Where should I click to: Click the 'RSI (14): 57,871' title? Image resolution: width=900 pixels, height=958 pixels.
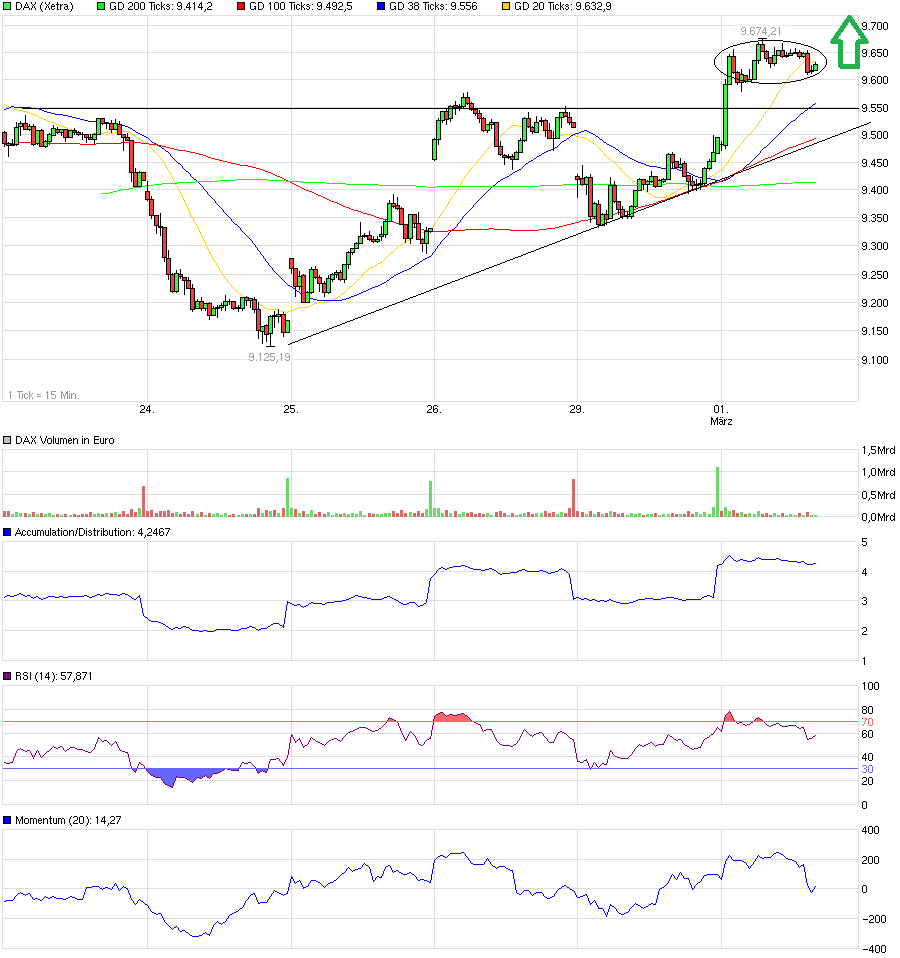pyautogui.click(x=54, y=676)
